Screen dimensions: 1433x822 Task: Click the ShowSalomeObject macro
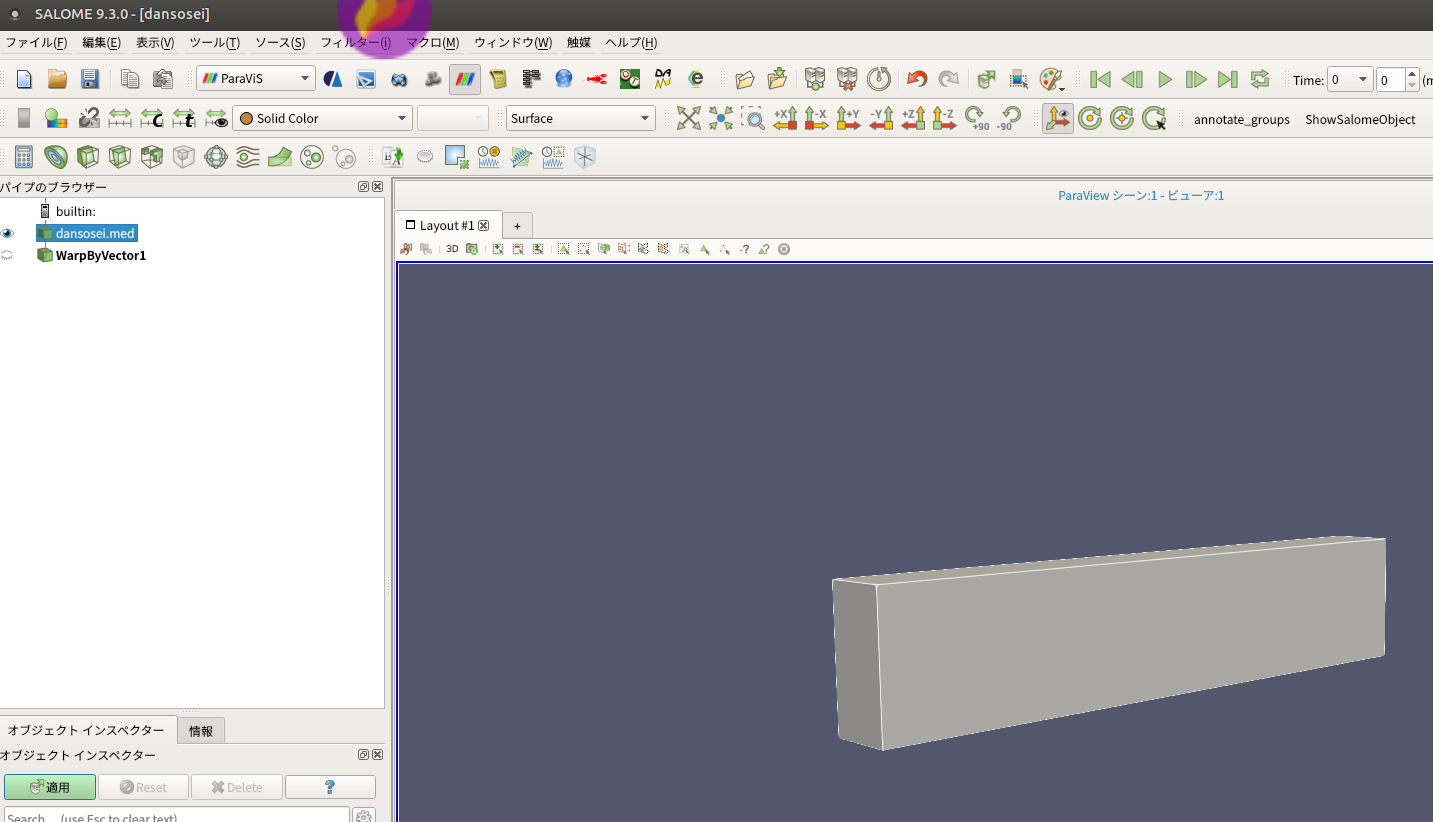1360,119
